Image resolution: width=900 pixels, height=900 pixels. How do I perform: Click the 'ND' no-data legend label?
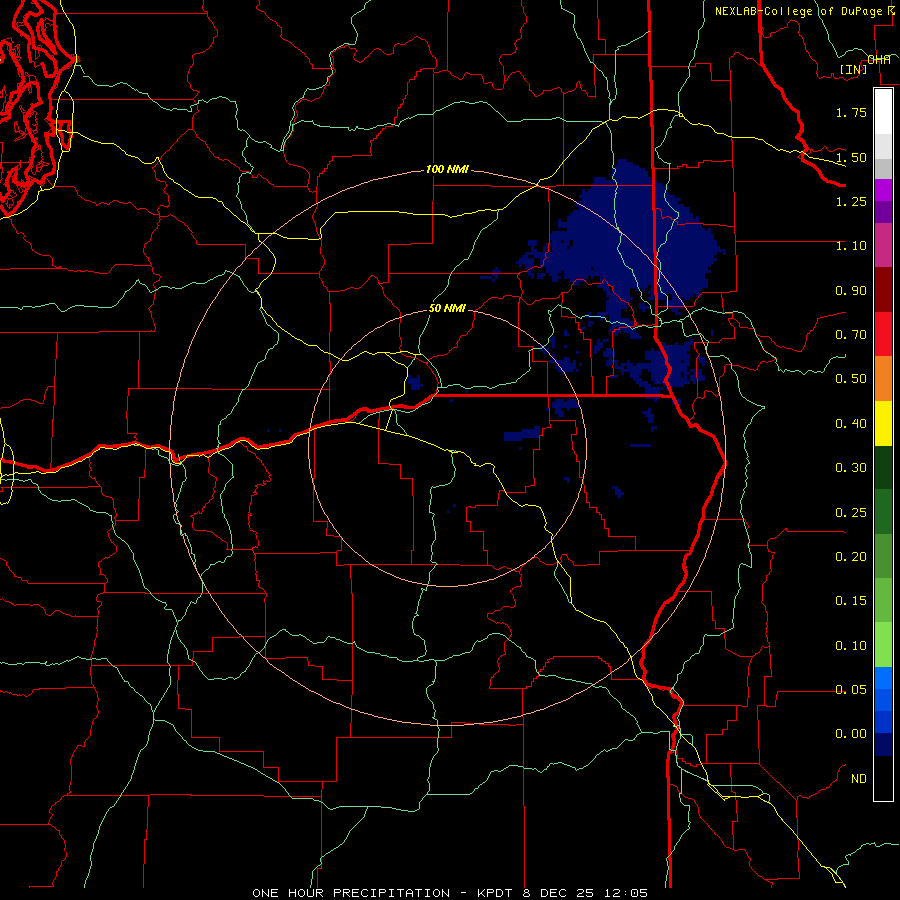pos(859,779)
